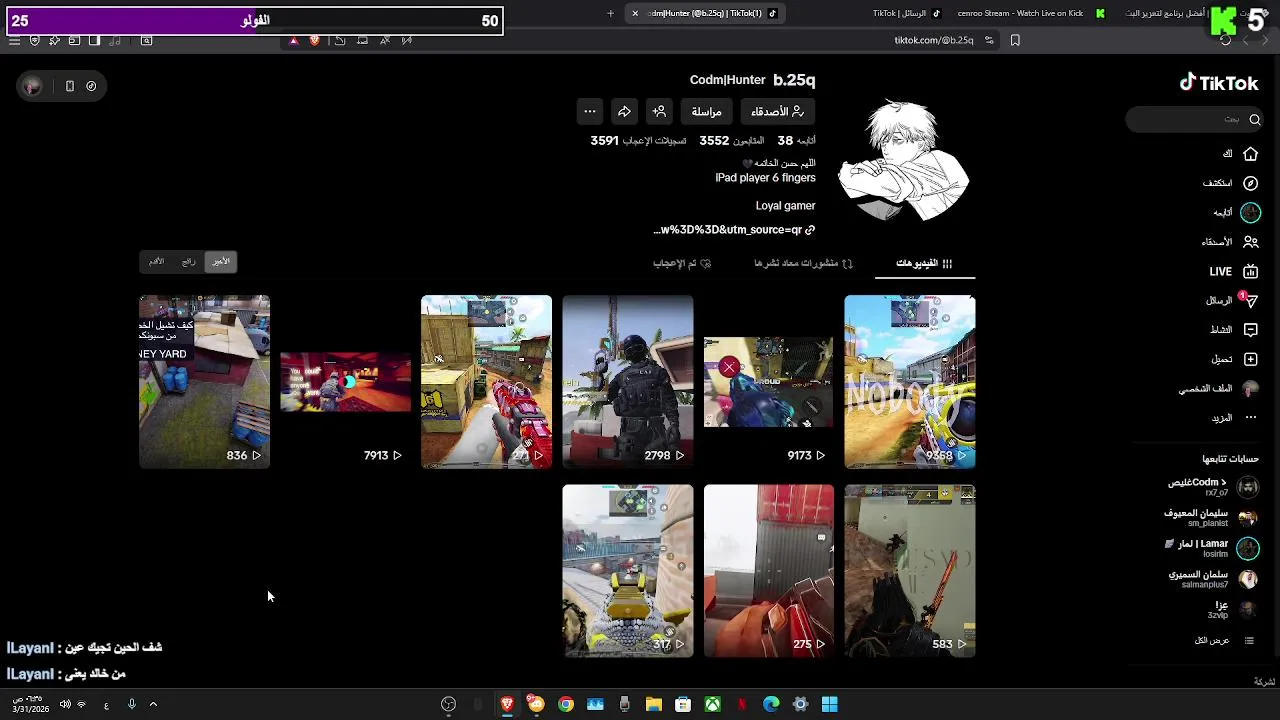This screenshot has width=1280, height=720.
Task: Open the profile three-dots options menu
Action: click(x=590, y=111)
